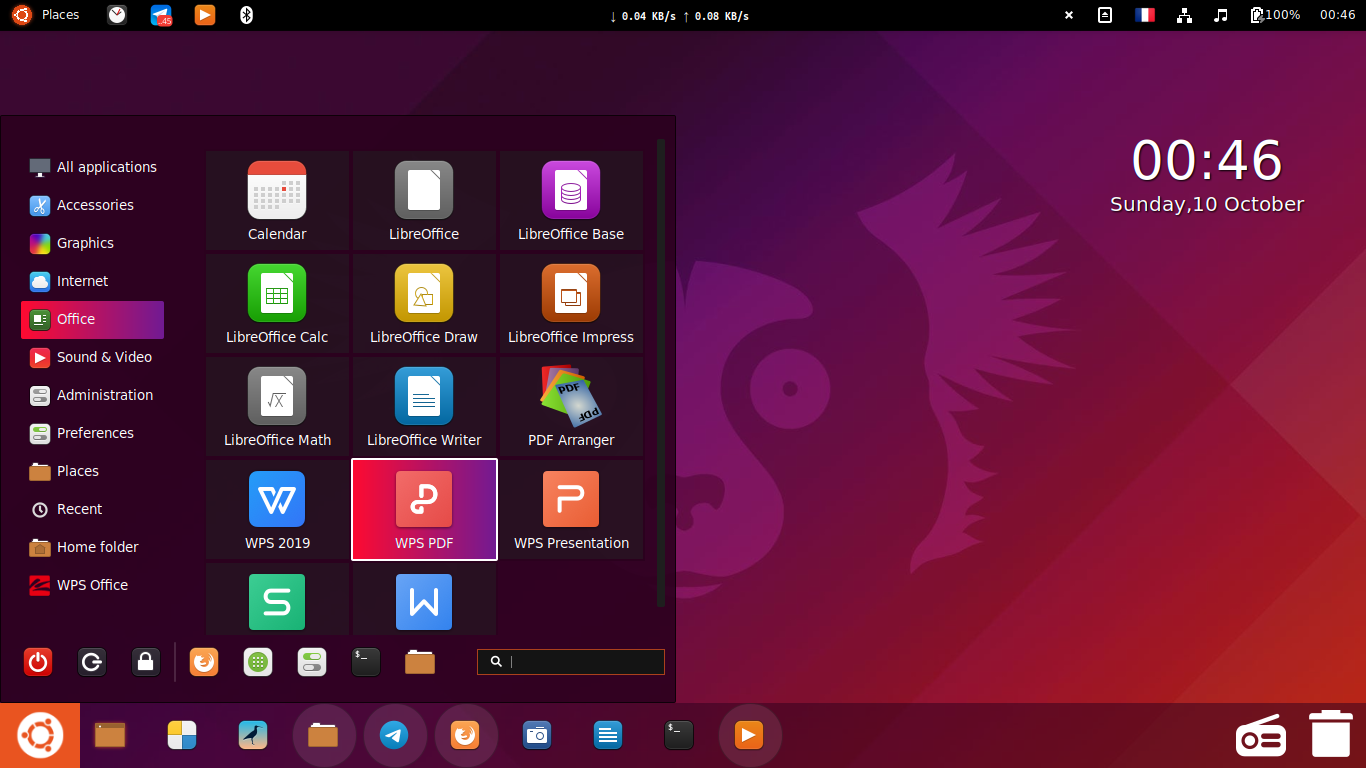
Task: Open LibreOffice Math
Action: coord(277,406)
